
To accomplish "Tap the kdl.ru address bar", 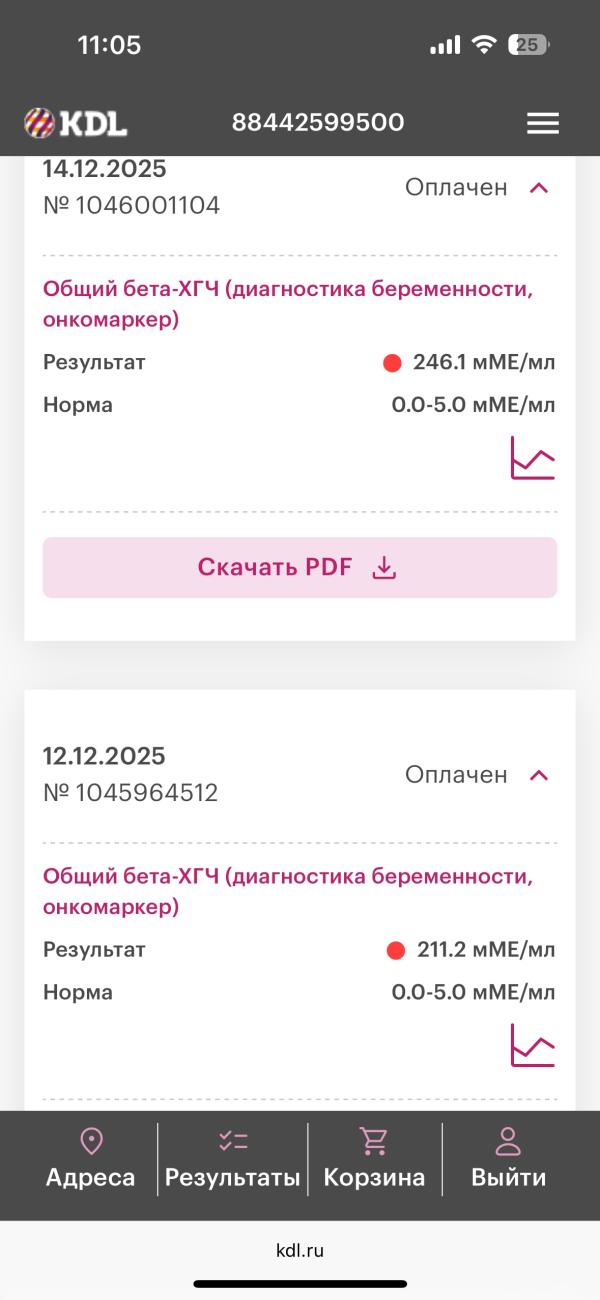I will pos(300,1250).
